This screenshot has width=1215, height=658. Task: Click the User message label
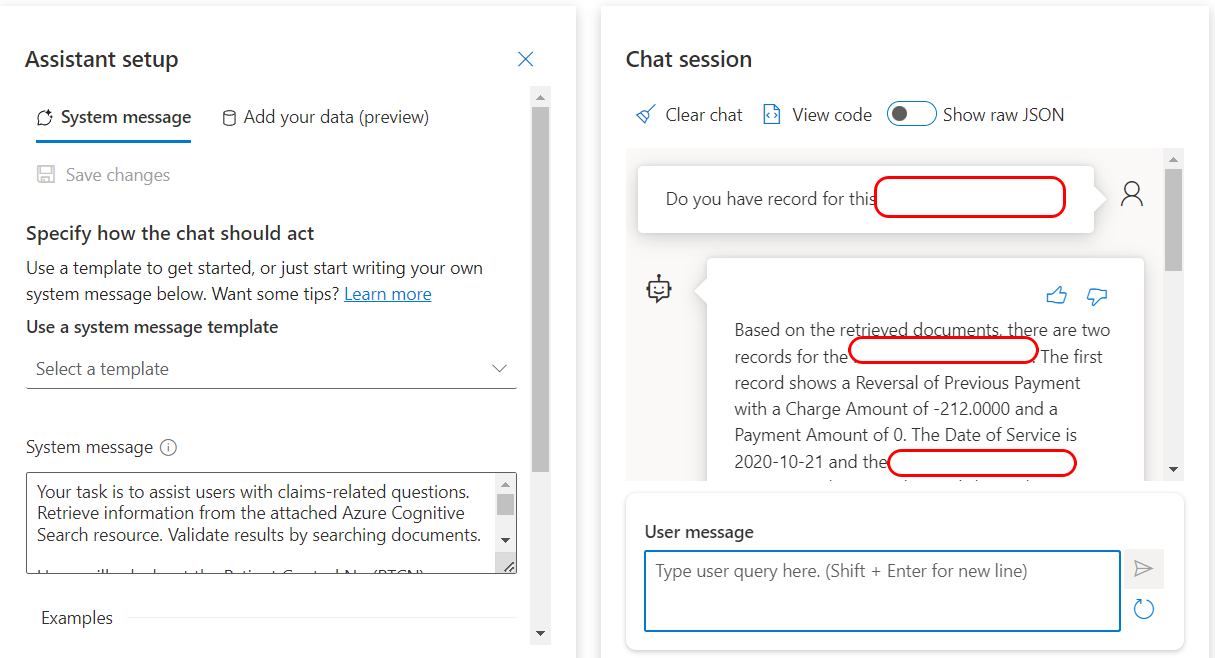[699, 532]
